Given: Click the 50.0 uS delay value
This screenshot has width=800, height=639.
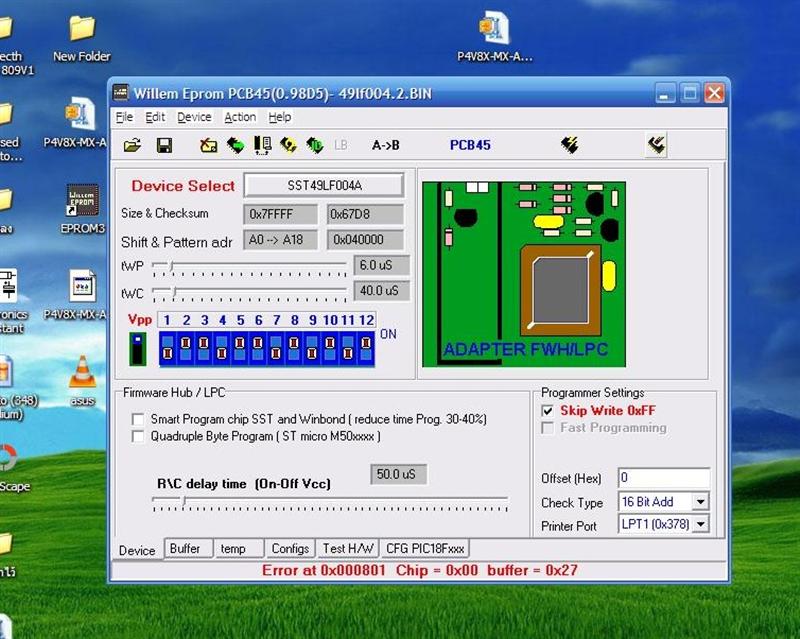Looking at the screenshot, I should pos(398,475).
